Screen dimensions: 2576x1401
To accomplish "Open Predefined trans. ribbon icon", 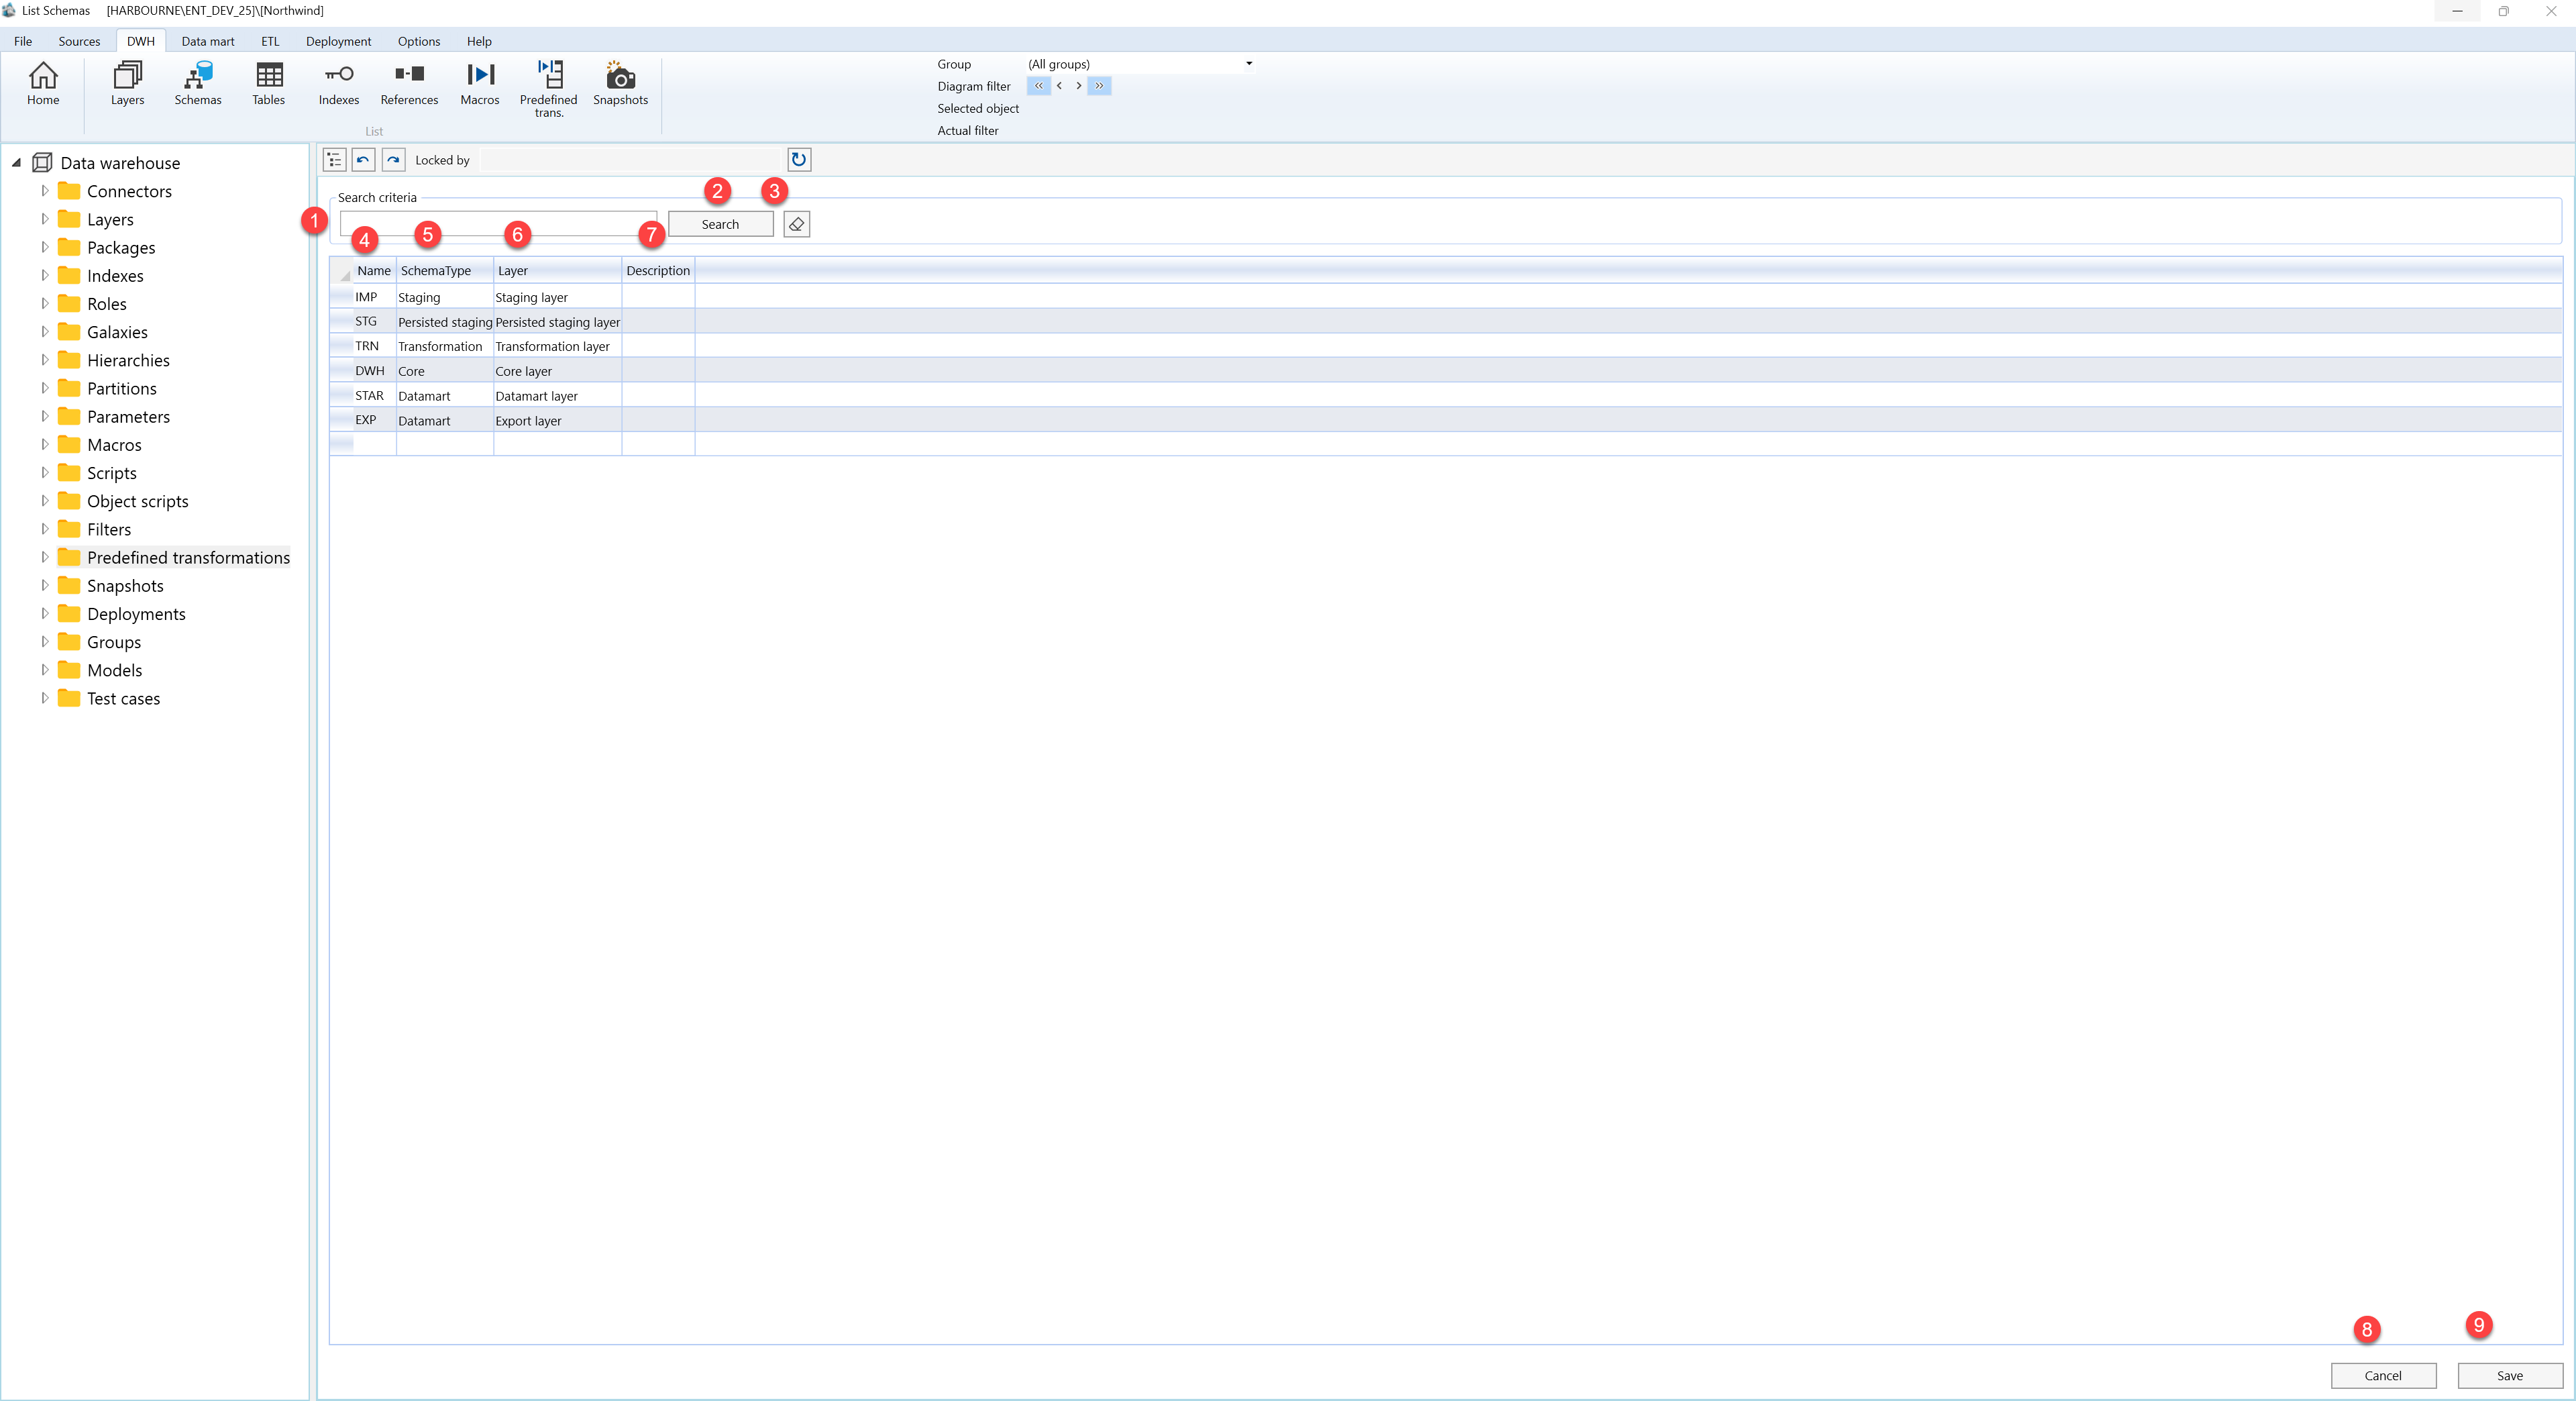I will [x=549, y=89].
